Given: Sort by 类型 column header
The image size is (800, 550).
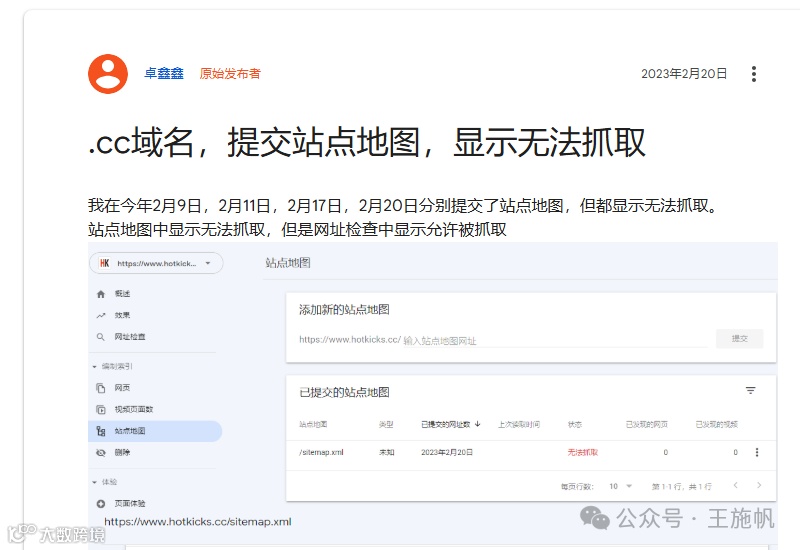Looking at the screenshot, I should pos(386,424).
